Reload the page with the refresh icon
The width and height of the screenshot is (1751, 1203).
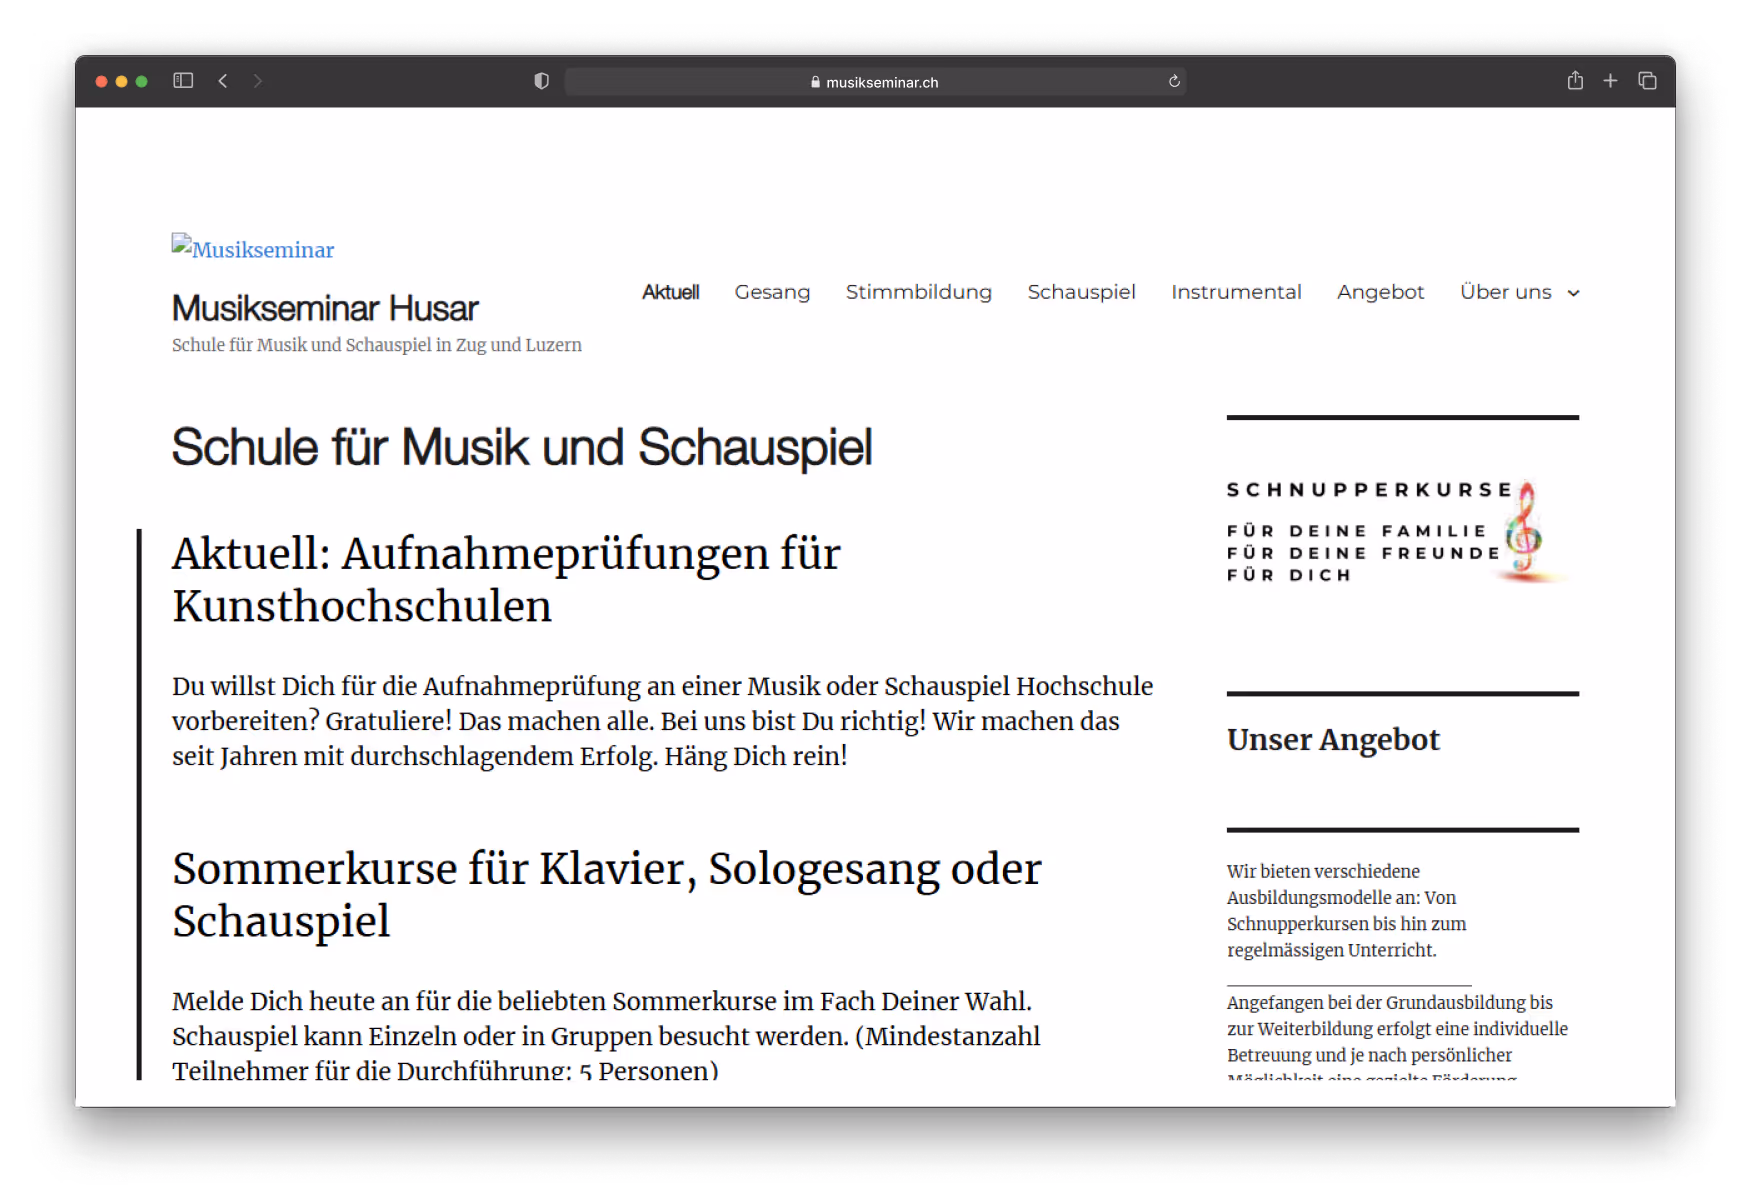point(1174,81)
